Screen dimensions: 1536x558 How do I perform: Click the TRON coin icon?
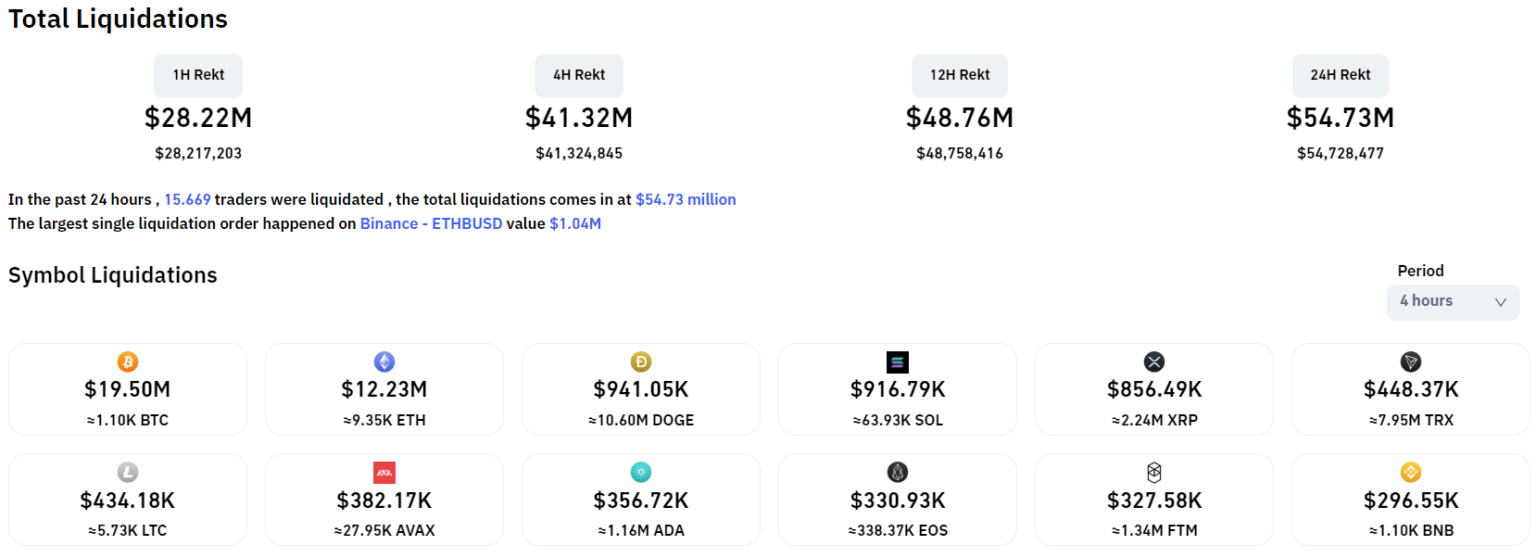(x=1411, y=362)
